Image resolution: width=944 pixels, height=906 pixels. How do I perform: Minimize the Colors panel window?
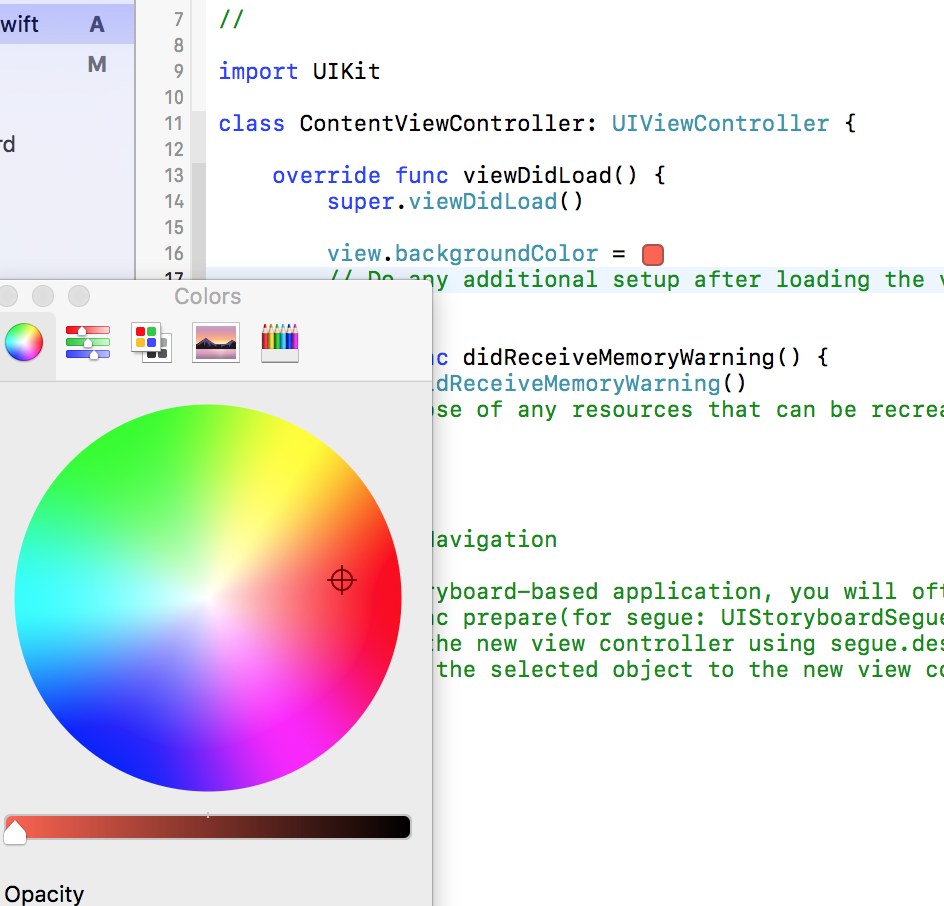point(43,296)
